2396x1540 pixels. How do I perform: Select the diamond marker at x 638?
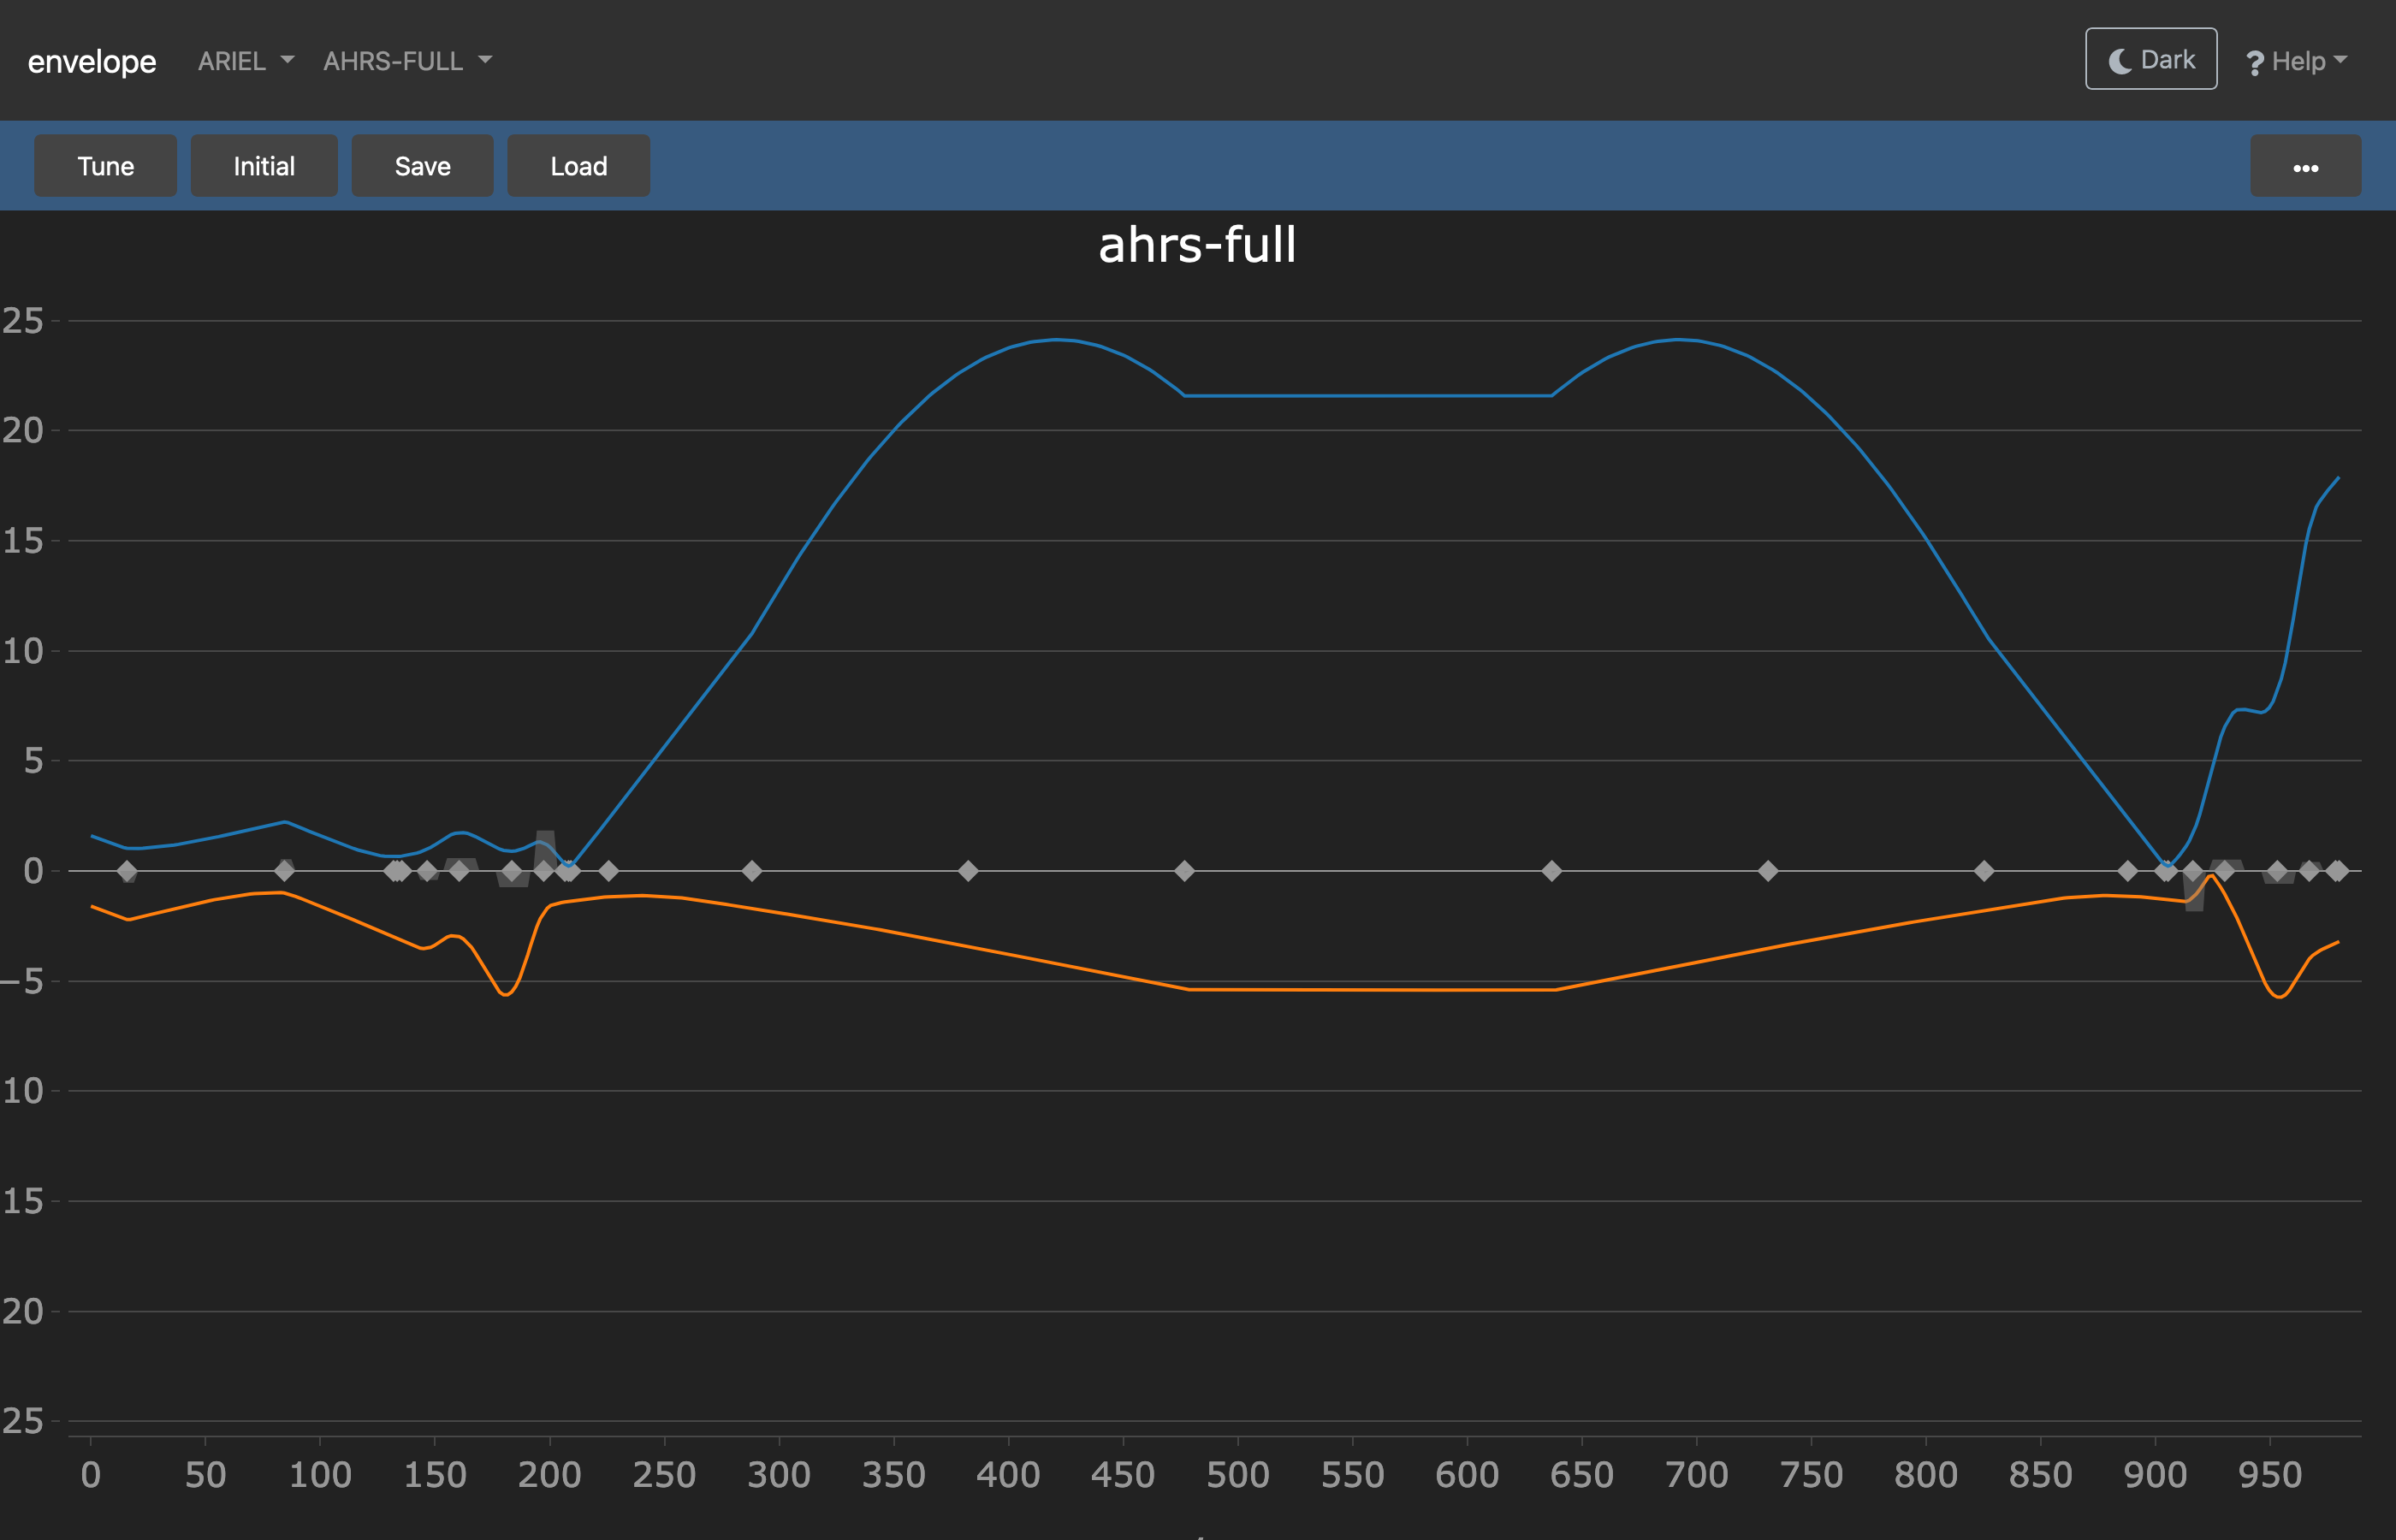point(1551,871)
